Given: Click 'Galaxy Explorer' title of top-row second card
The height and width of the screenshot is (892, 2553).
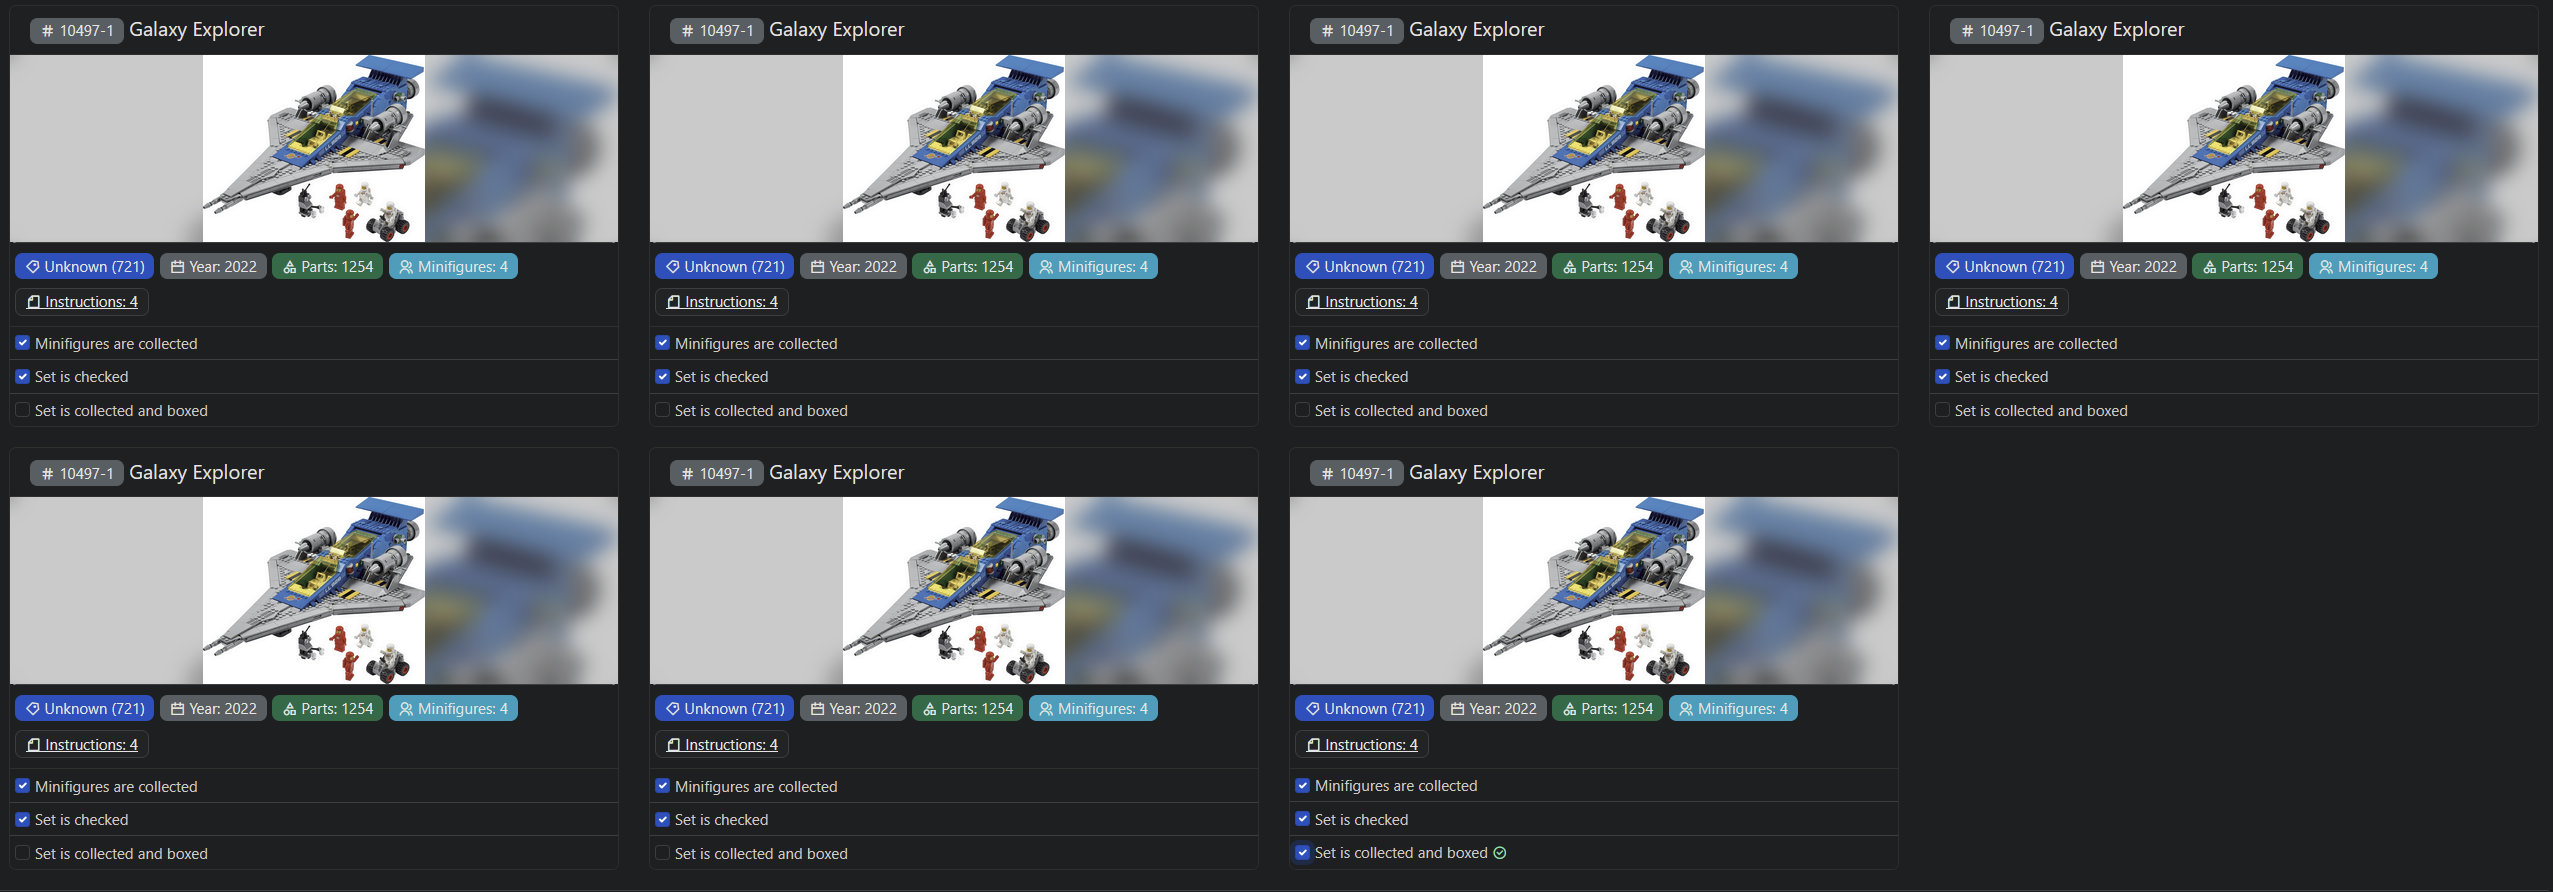Looking at the screenshot, I should pyautogui.click(x=836, y=30).
